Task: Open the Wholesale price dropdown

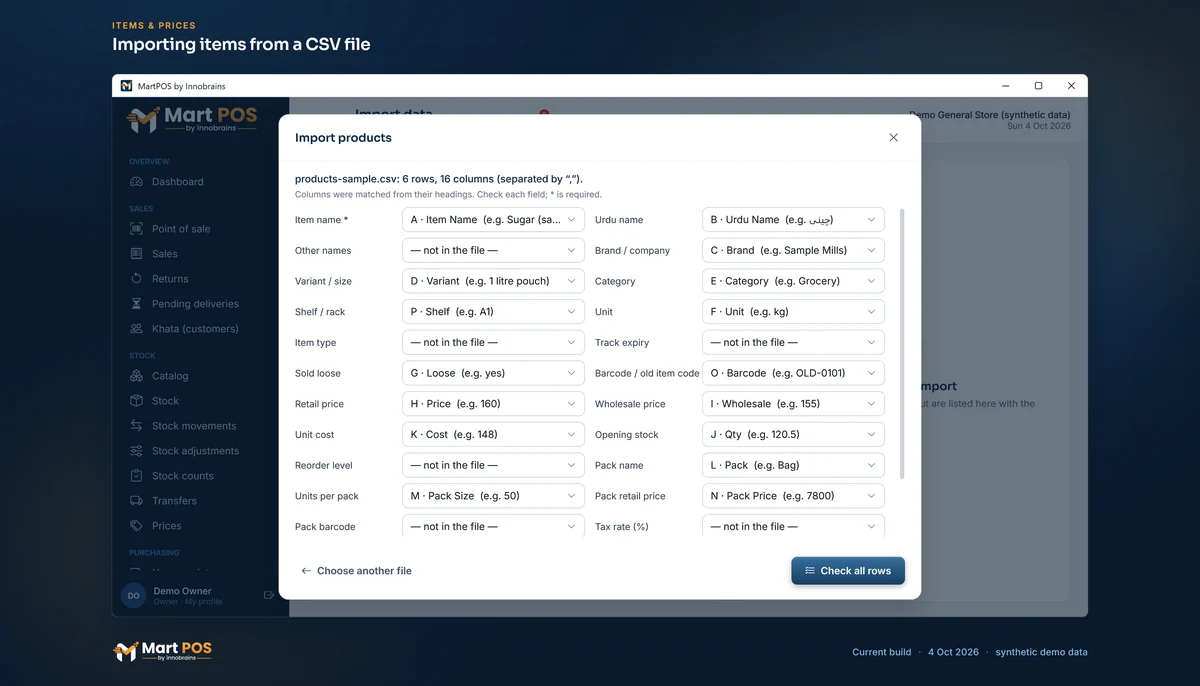Action: click(x=793, y=404)
